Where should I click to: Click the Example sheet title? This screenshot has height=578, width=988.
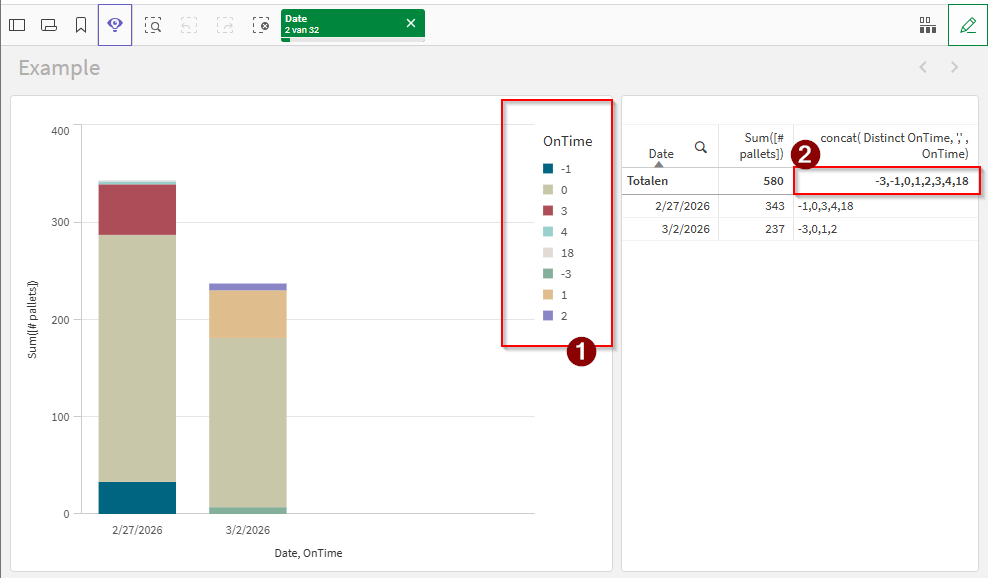[x=59, y=67]
